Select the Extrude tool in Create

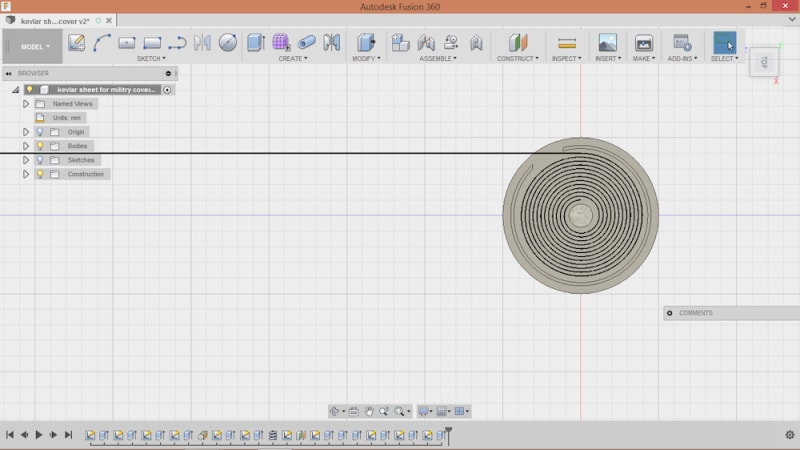coord(256,42)
